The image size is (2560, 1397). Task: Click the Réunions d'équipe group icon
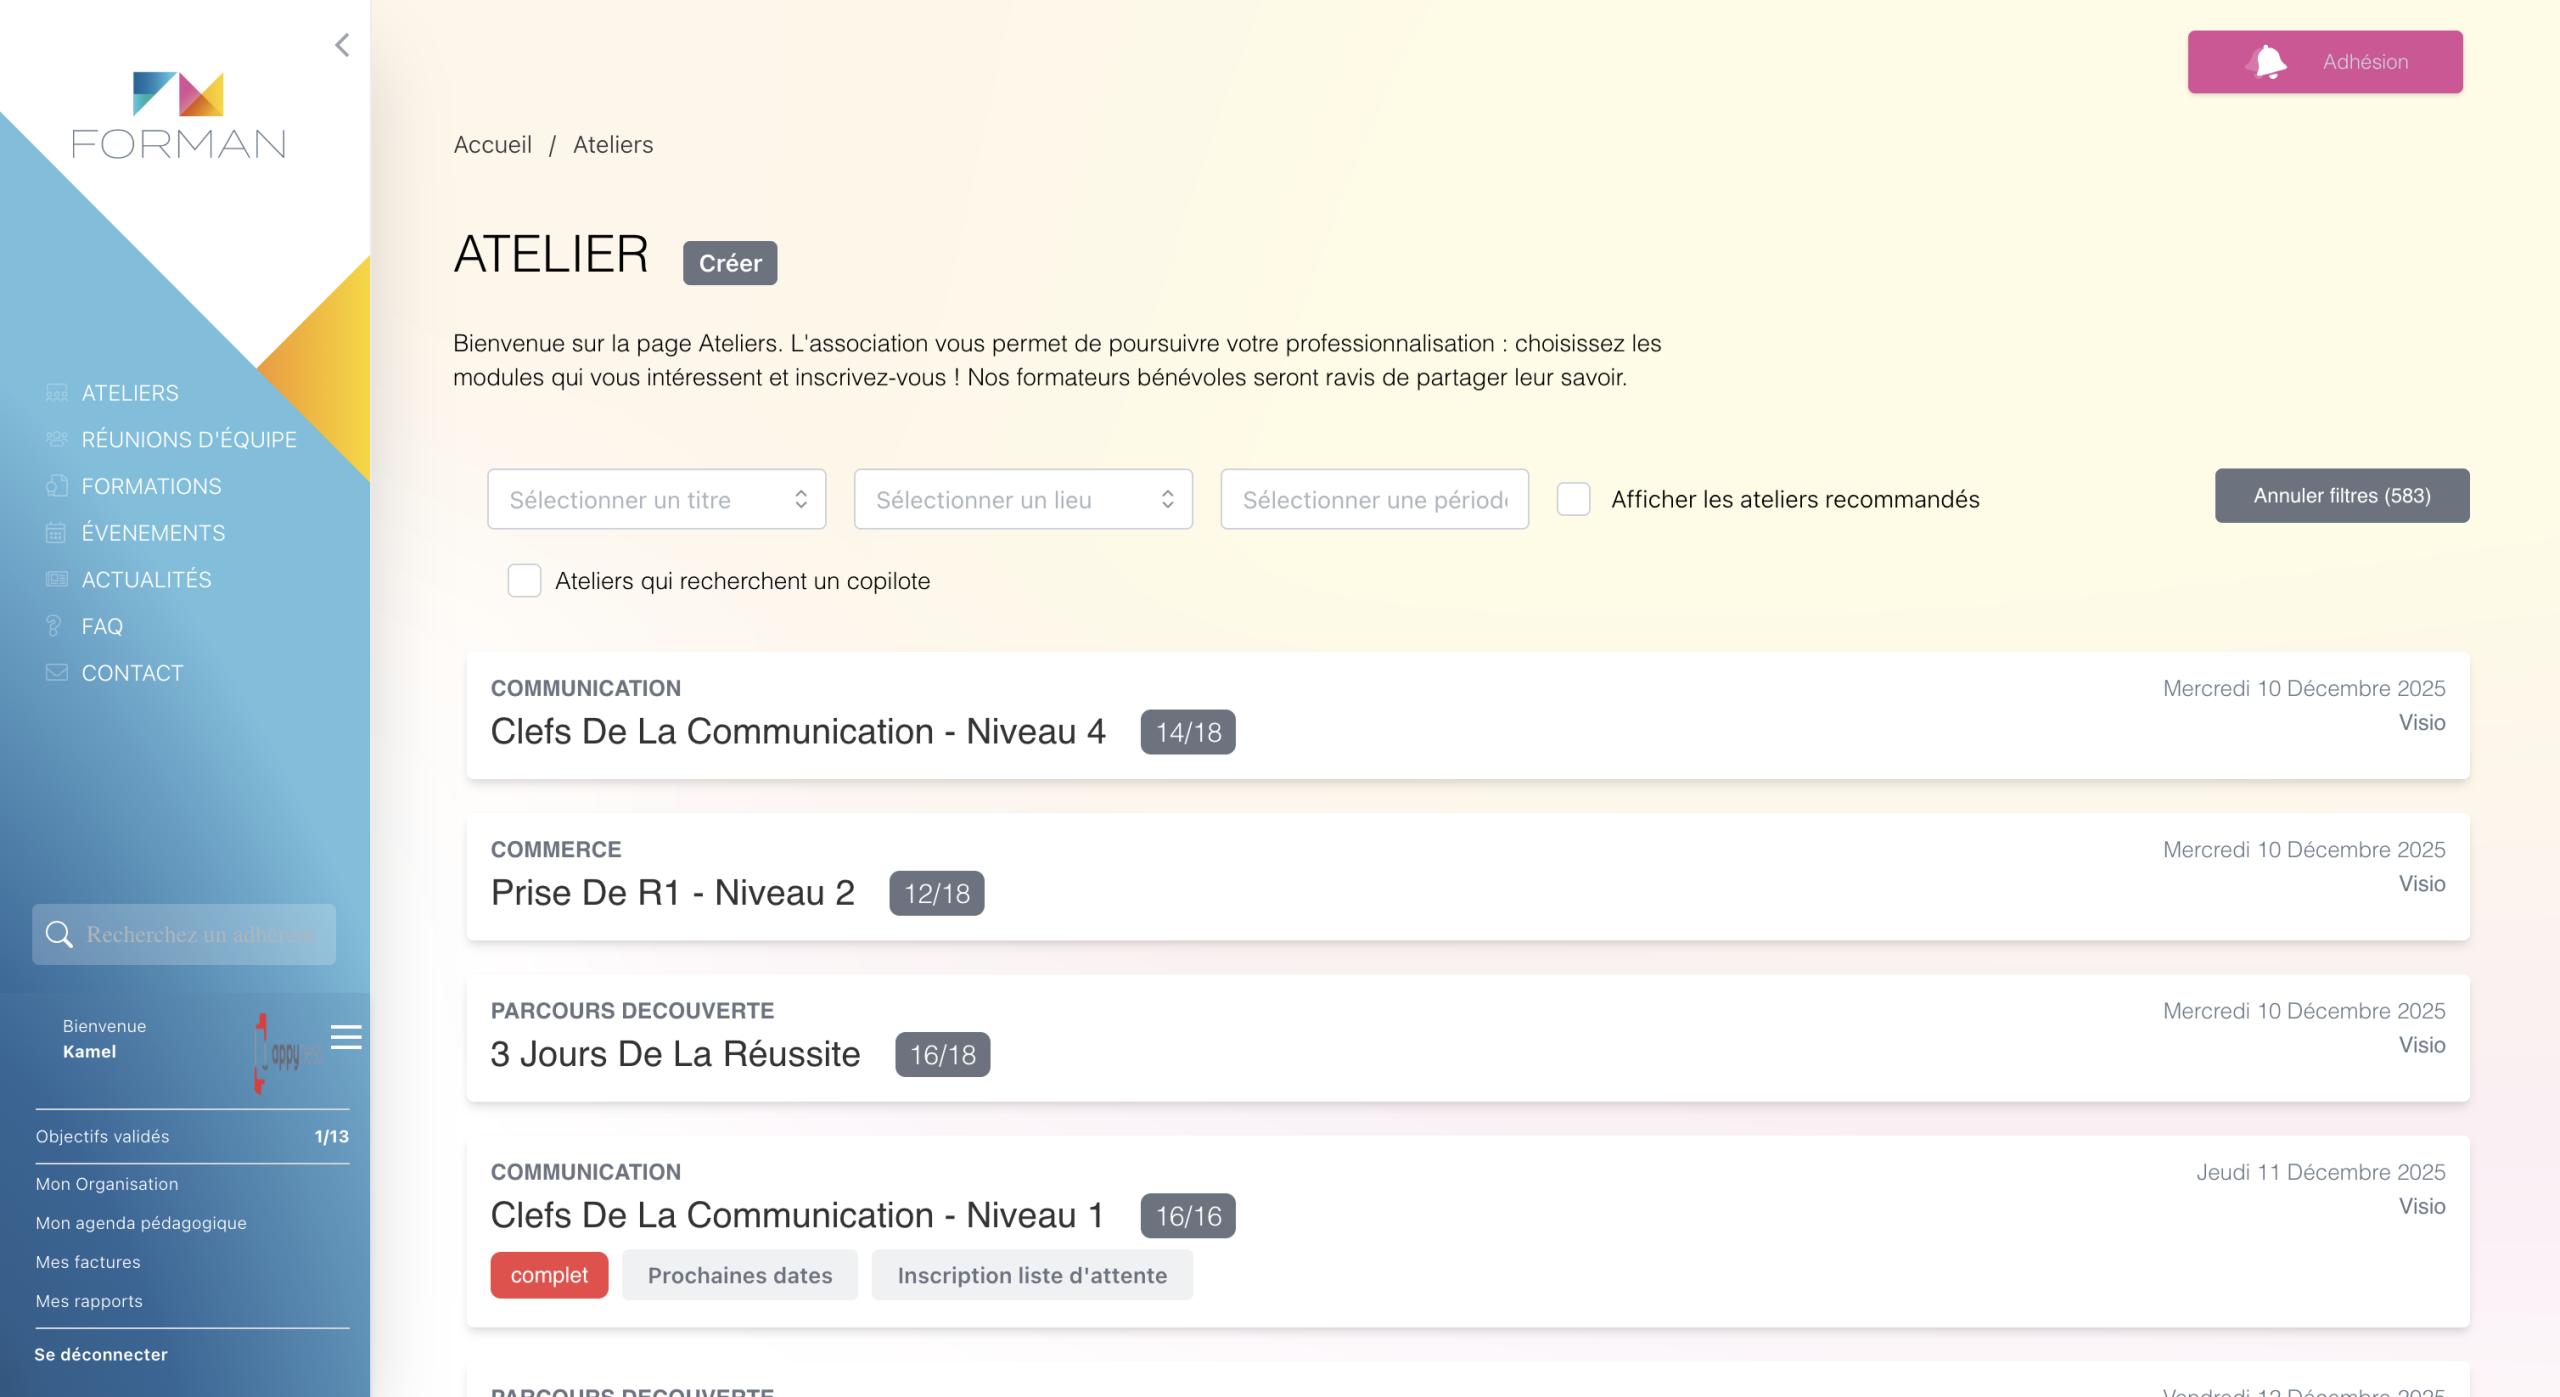(57, 439)
